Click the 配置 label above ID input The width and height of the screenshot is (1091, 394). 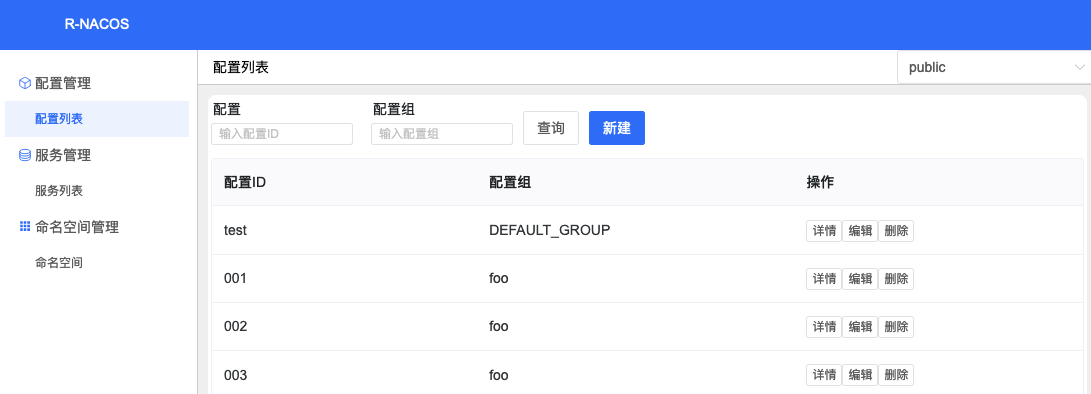point(227,109)
